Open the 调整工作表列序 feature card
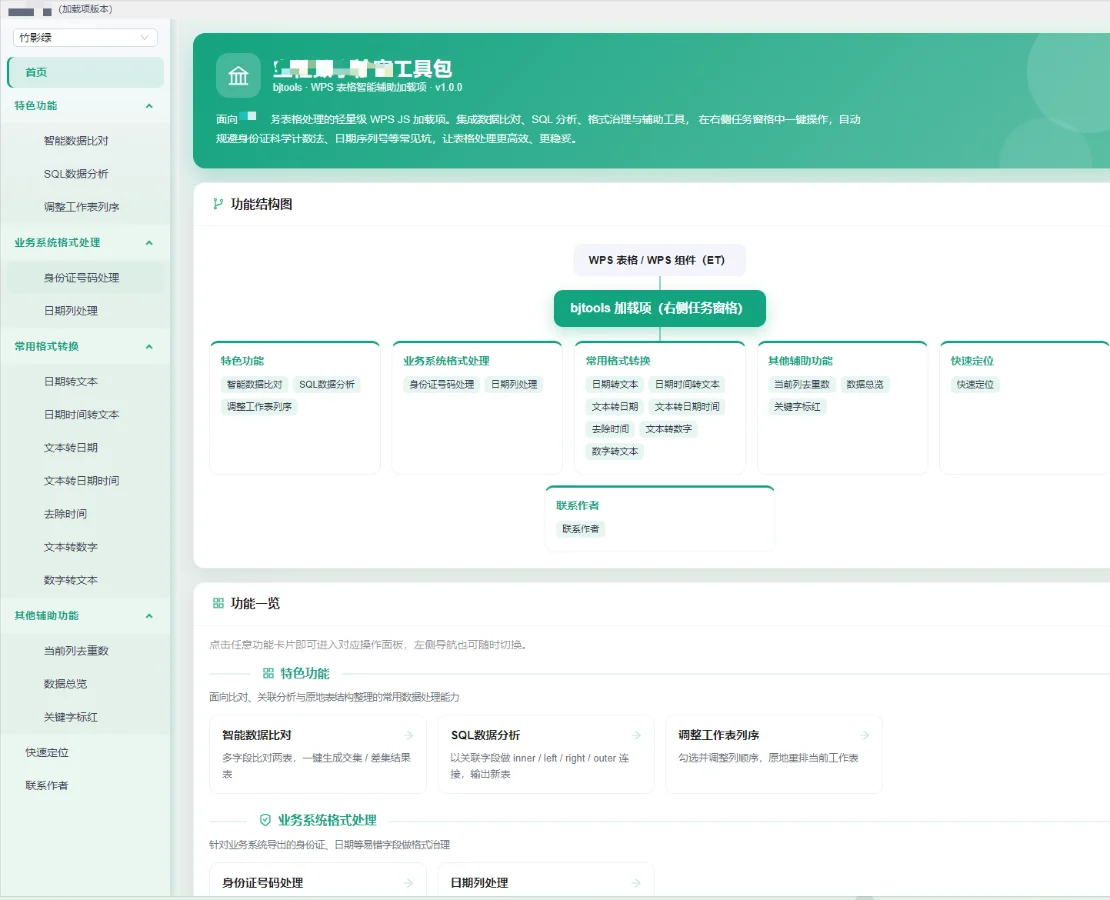This screenshot has width=1110, height=900. [x=774, y=754]
